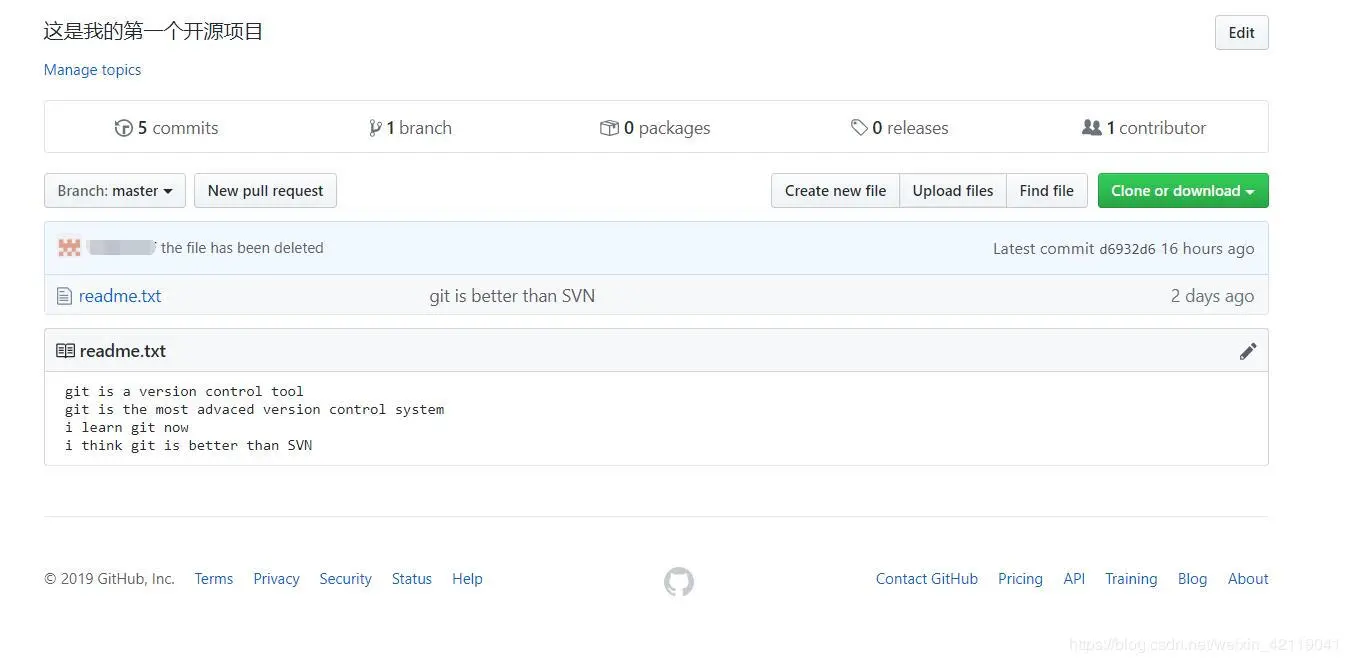
Task: Open the Terms footer link
Action: (214, 579)
